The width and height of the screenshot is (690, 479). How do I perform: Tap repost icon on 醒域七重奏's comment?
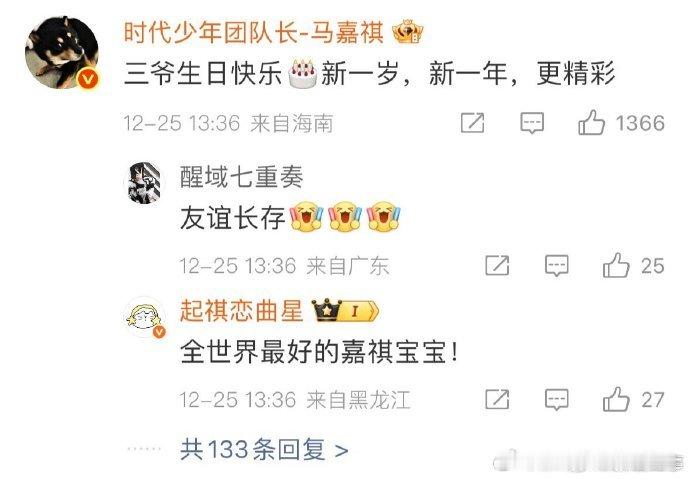tap(497, 265)
